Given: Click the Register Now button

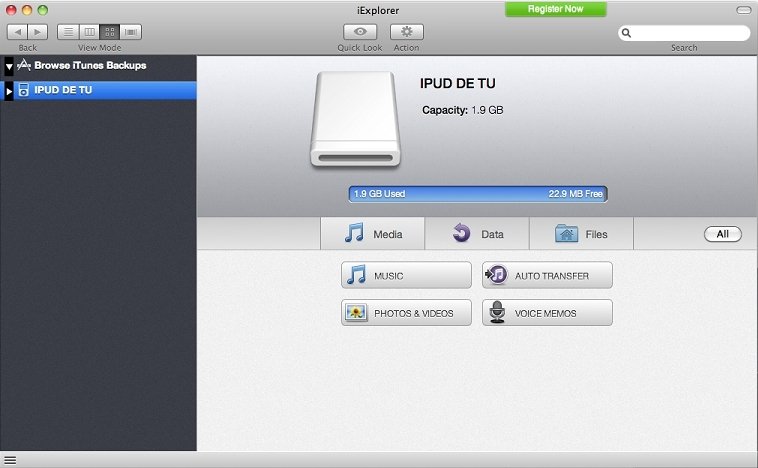Looking at the screenshot, I should click(x=555, y=9).
